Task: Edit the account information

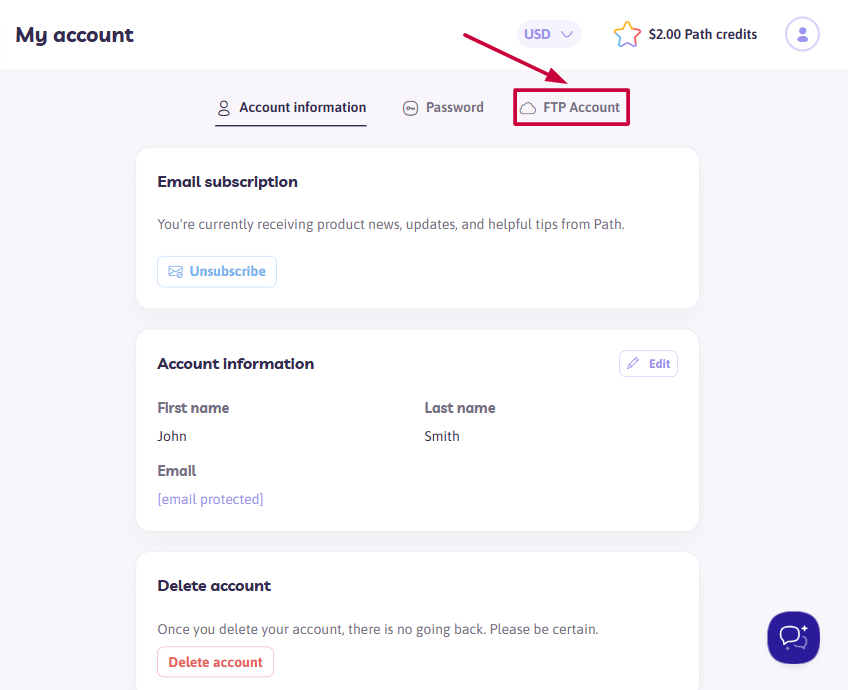Action: tap(648, 363)
